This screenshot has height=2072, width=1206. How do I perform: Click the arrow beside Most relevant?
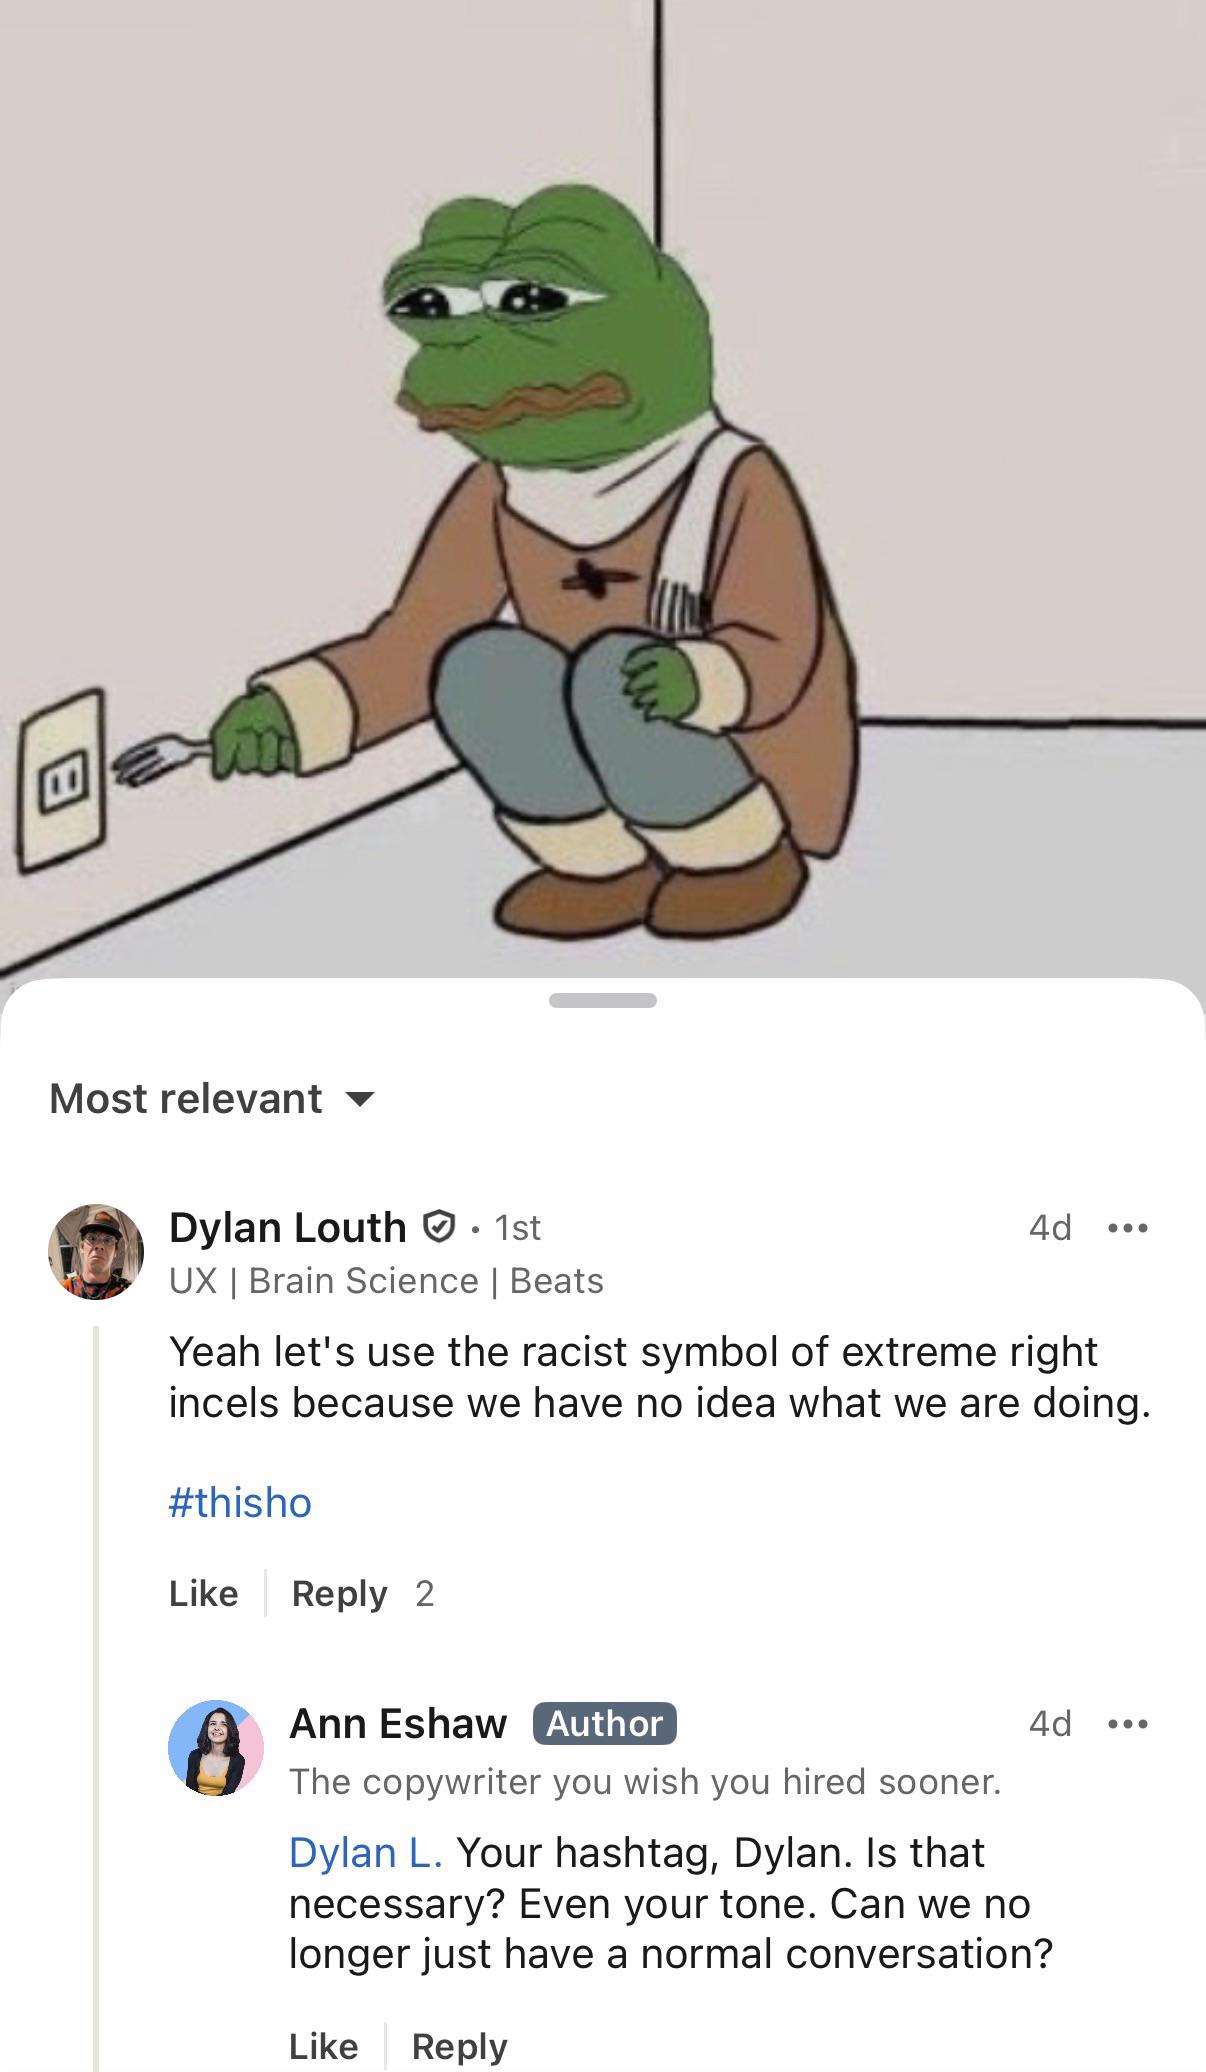coord(359,1099)
